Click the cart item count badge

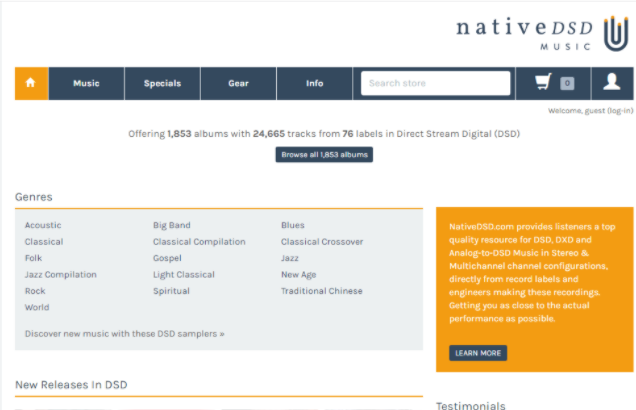point(567,84)
